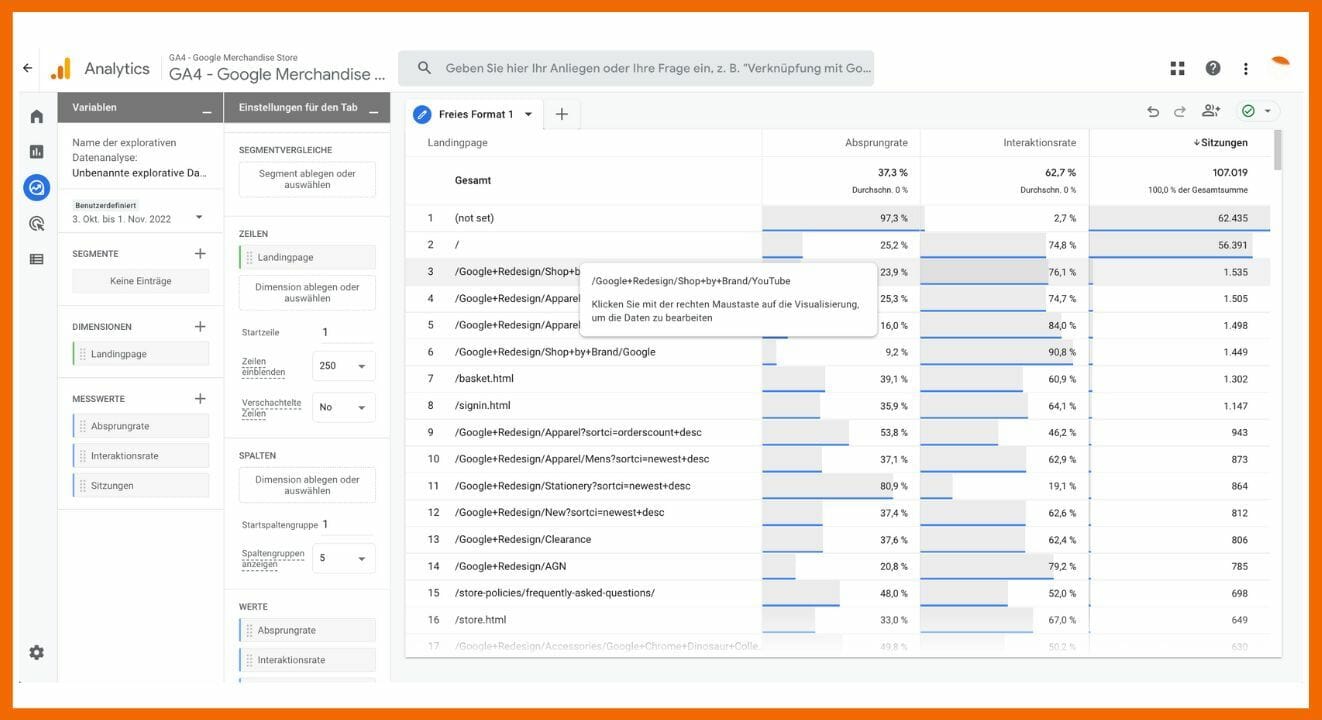
Task: Expand the Zeilen einblenden 250 dropdown
Action: pos(343,365)
